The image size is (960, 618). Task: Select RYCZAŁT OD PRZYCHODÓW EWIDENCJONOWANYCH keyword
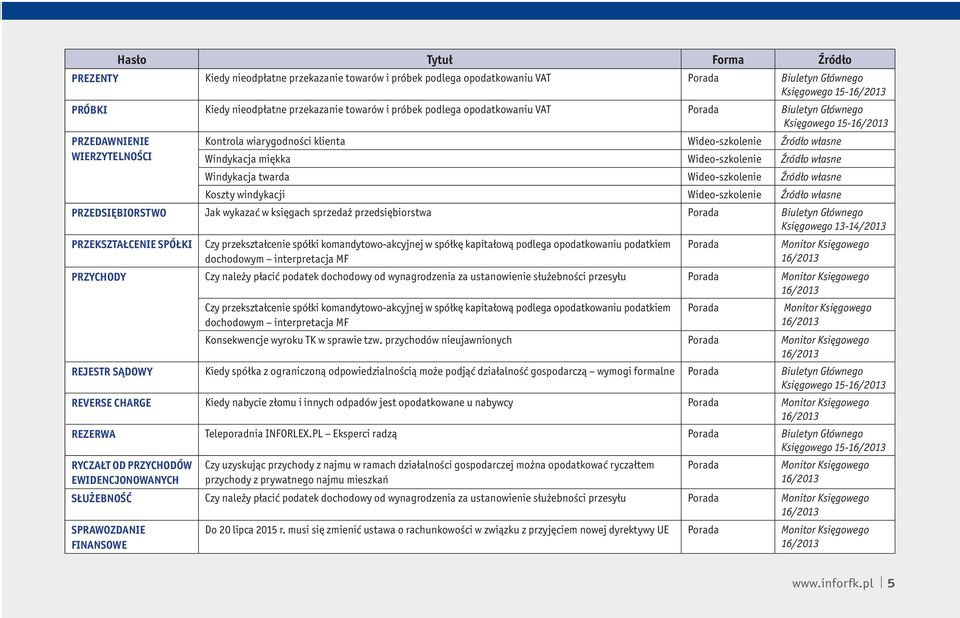132,473
